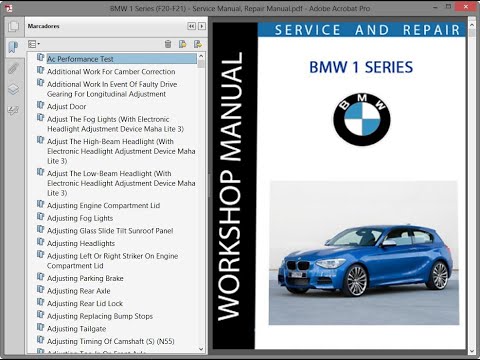The image size is (480, 360).
Task: Open the Adjust The Fog Lights bookmark
Action: coord(115,124)
